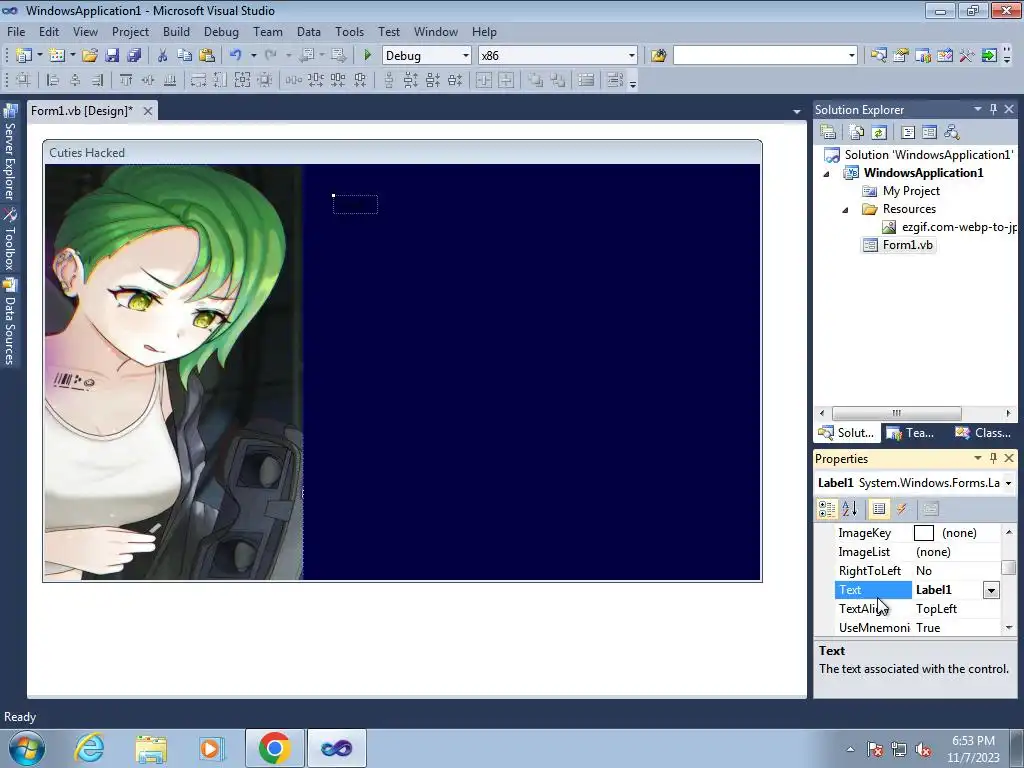Click the Refresh icon in Solution Explorer
This screenshot has width=1024, height=768.
(879, 133)
